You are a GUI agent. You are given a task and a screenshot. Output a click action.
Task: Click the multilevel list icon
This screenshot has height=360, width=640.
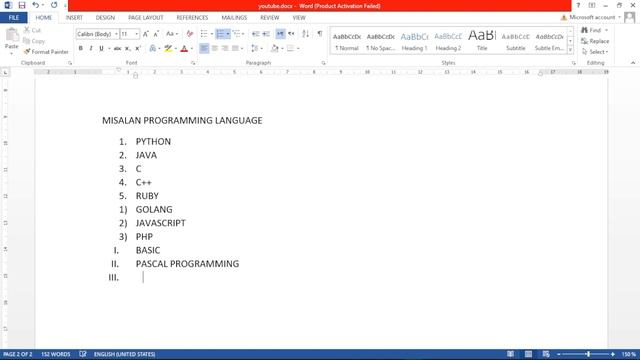click(236, 34)
